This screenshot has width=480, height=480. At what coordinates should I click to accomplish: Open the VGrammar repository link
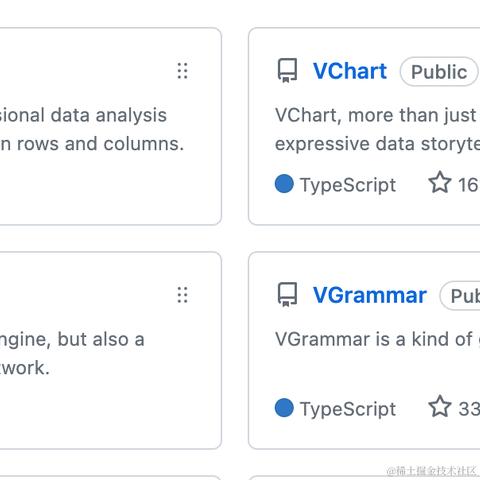click(x=370, y=295)
